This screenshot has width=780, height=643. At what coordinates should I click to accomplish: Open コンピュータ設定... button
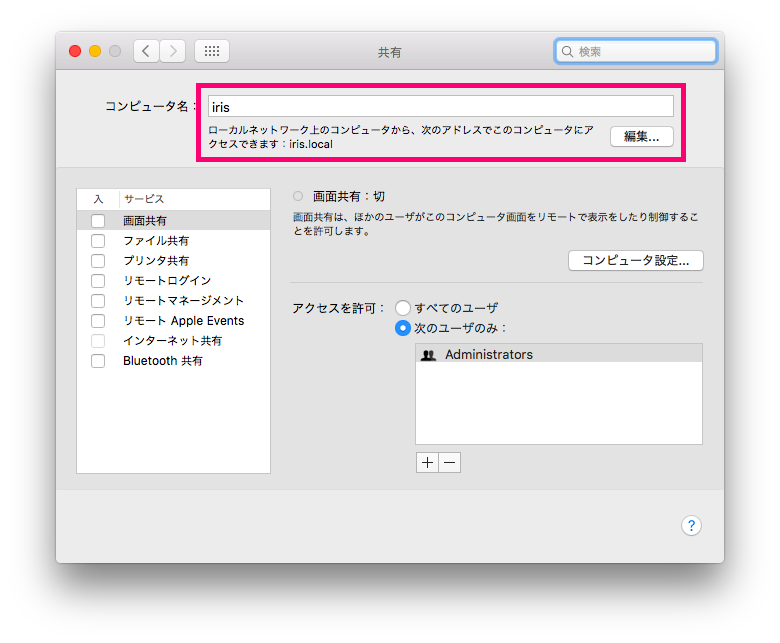[x=636, y=260]
